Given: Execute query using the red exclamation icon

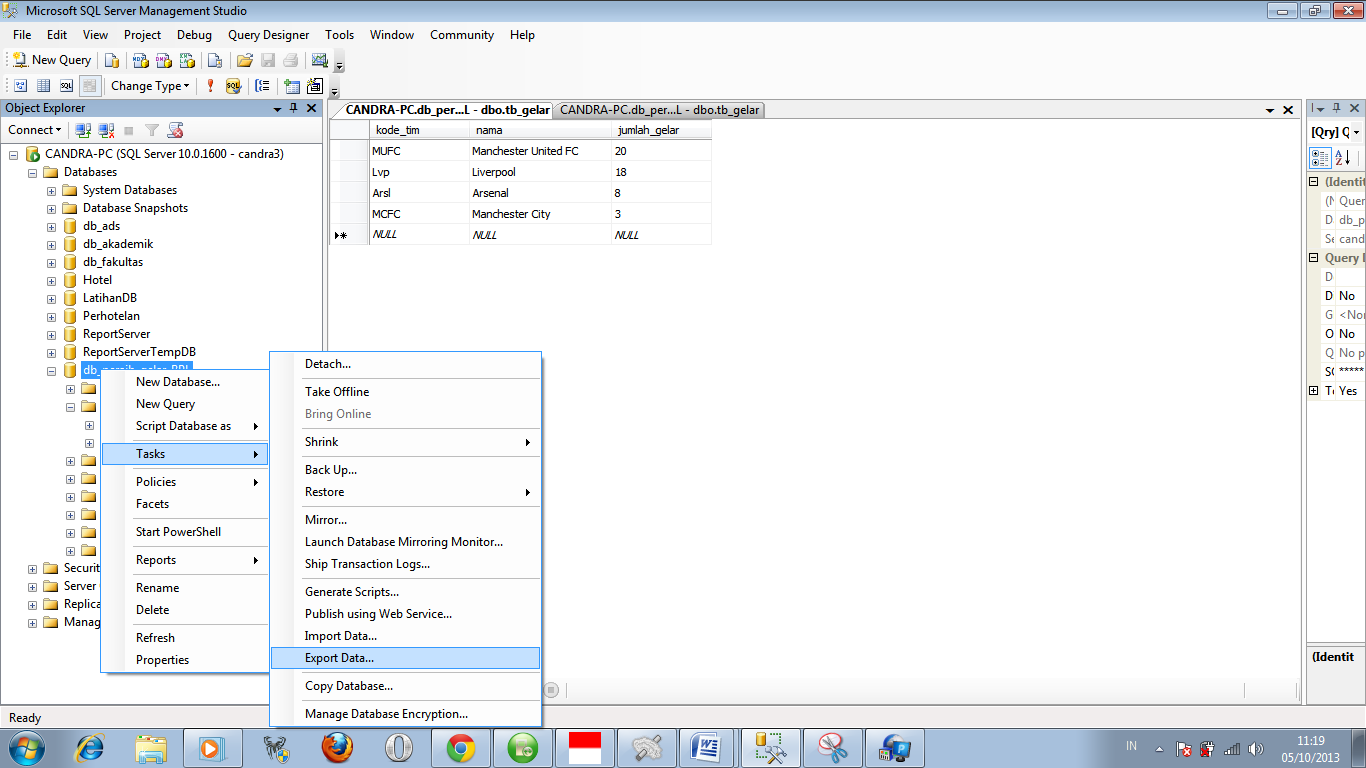Looking at the screenshot, I should coord(210,86).
